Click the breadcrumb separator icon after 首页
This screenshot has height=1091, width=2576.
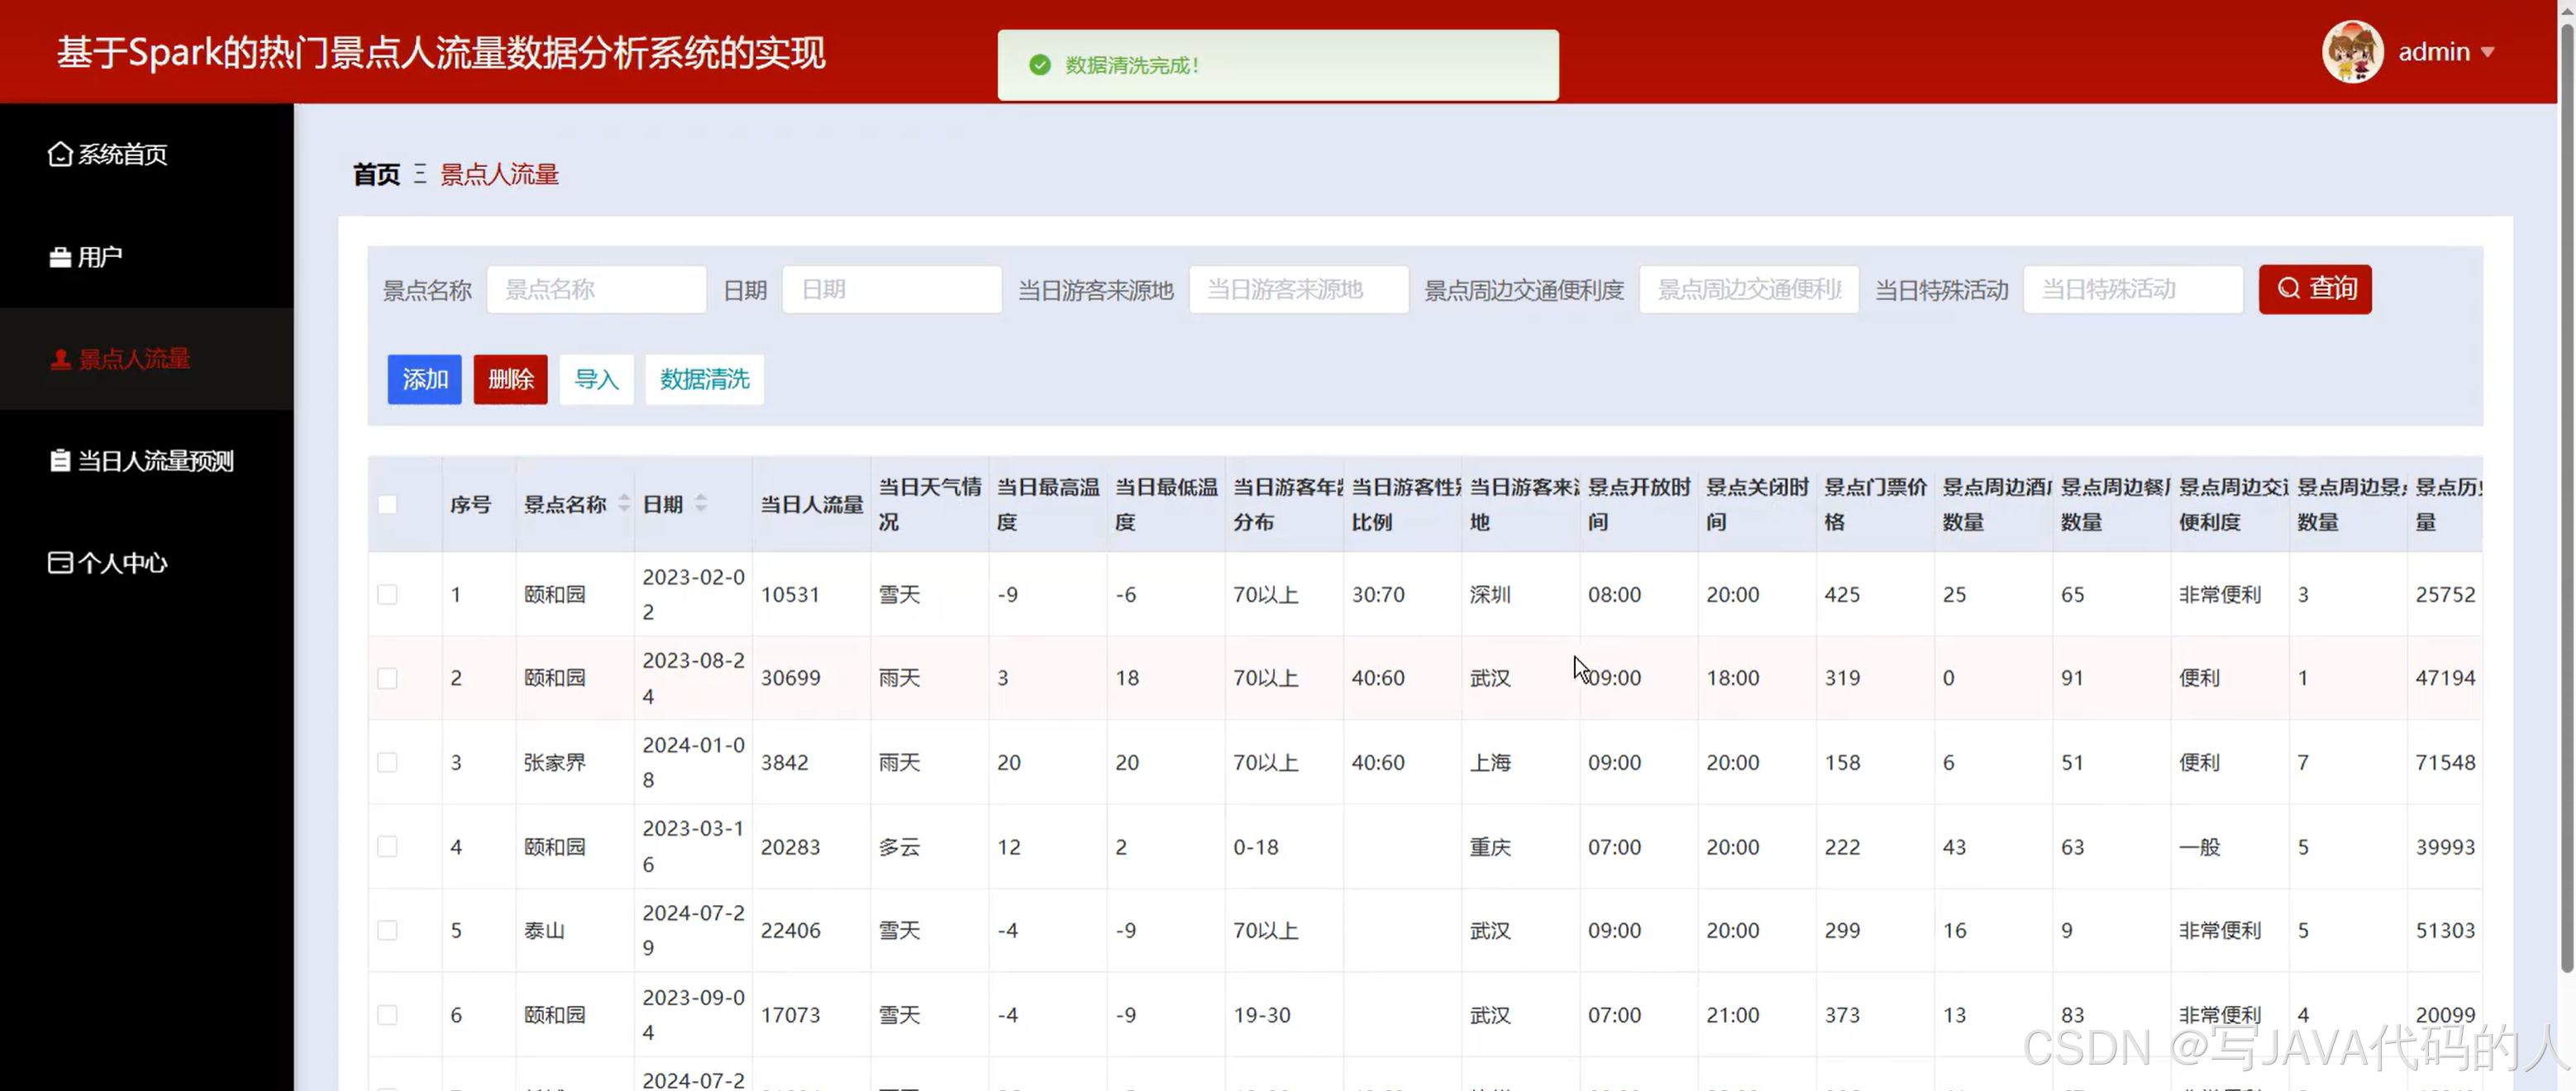pos(420,174)
